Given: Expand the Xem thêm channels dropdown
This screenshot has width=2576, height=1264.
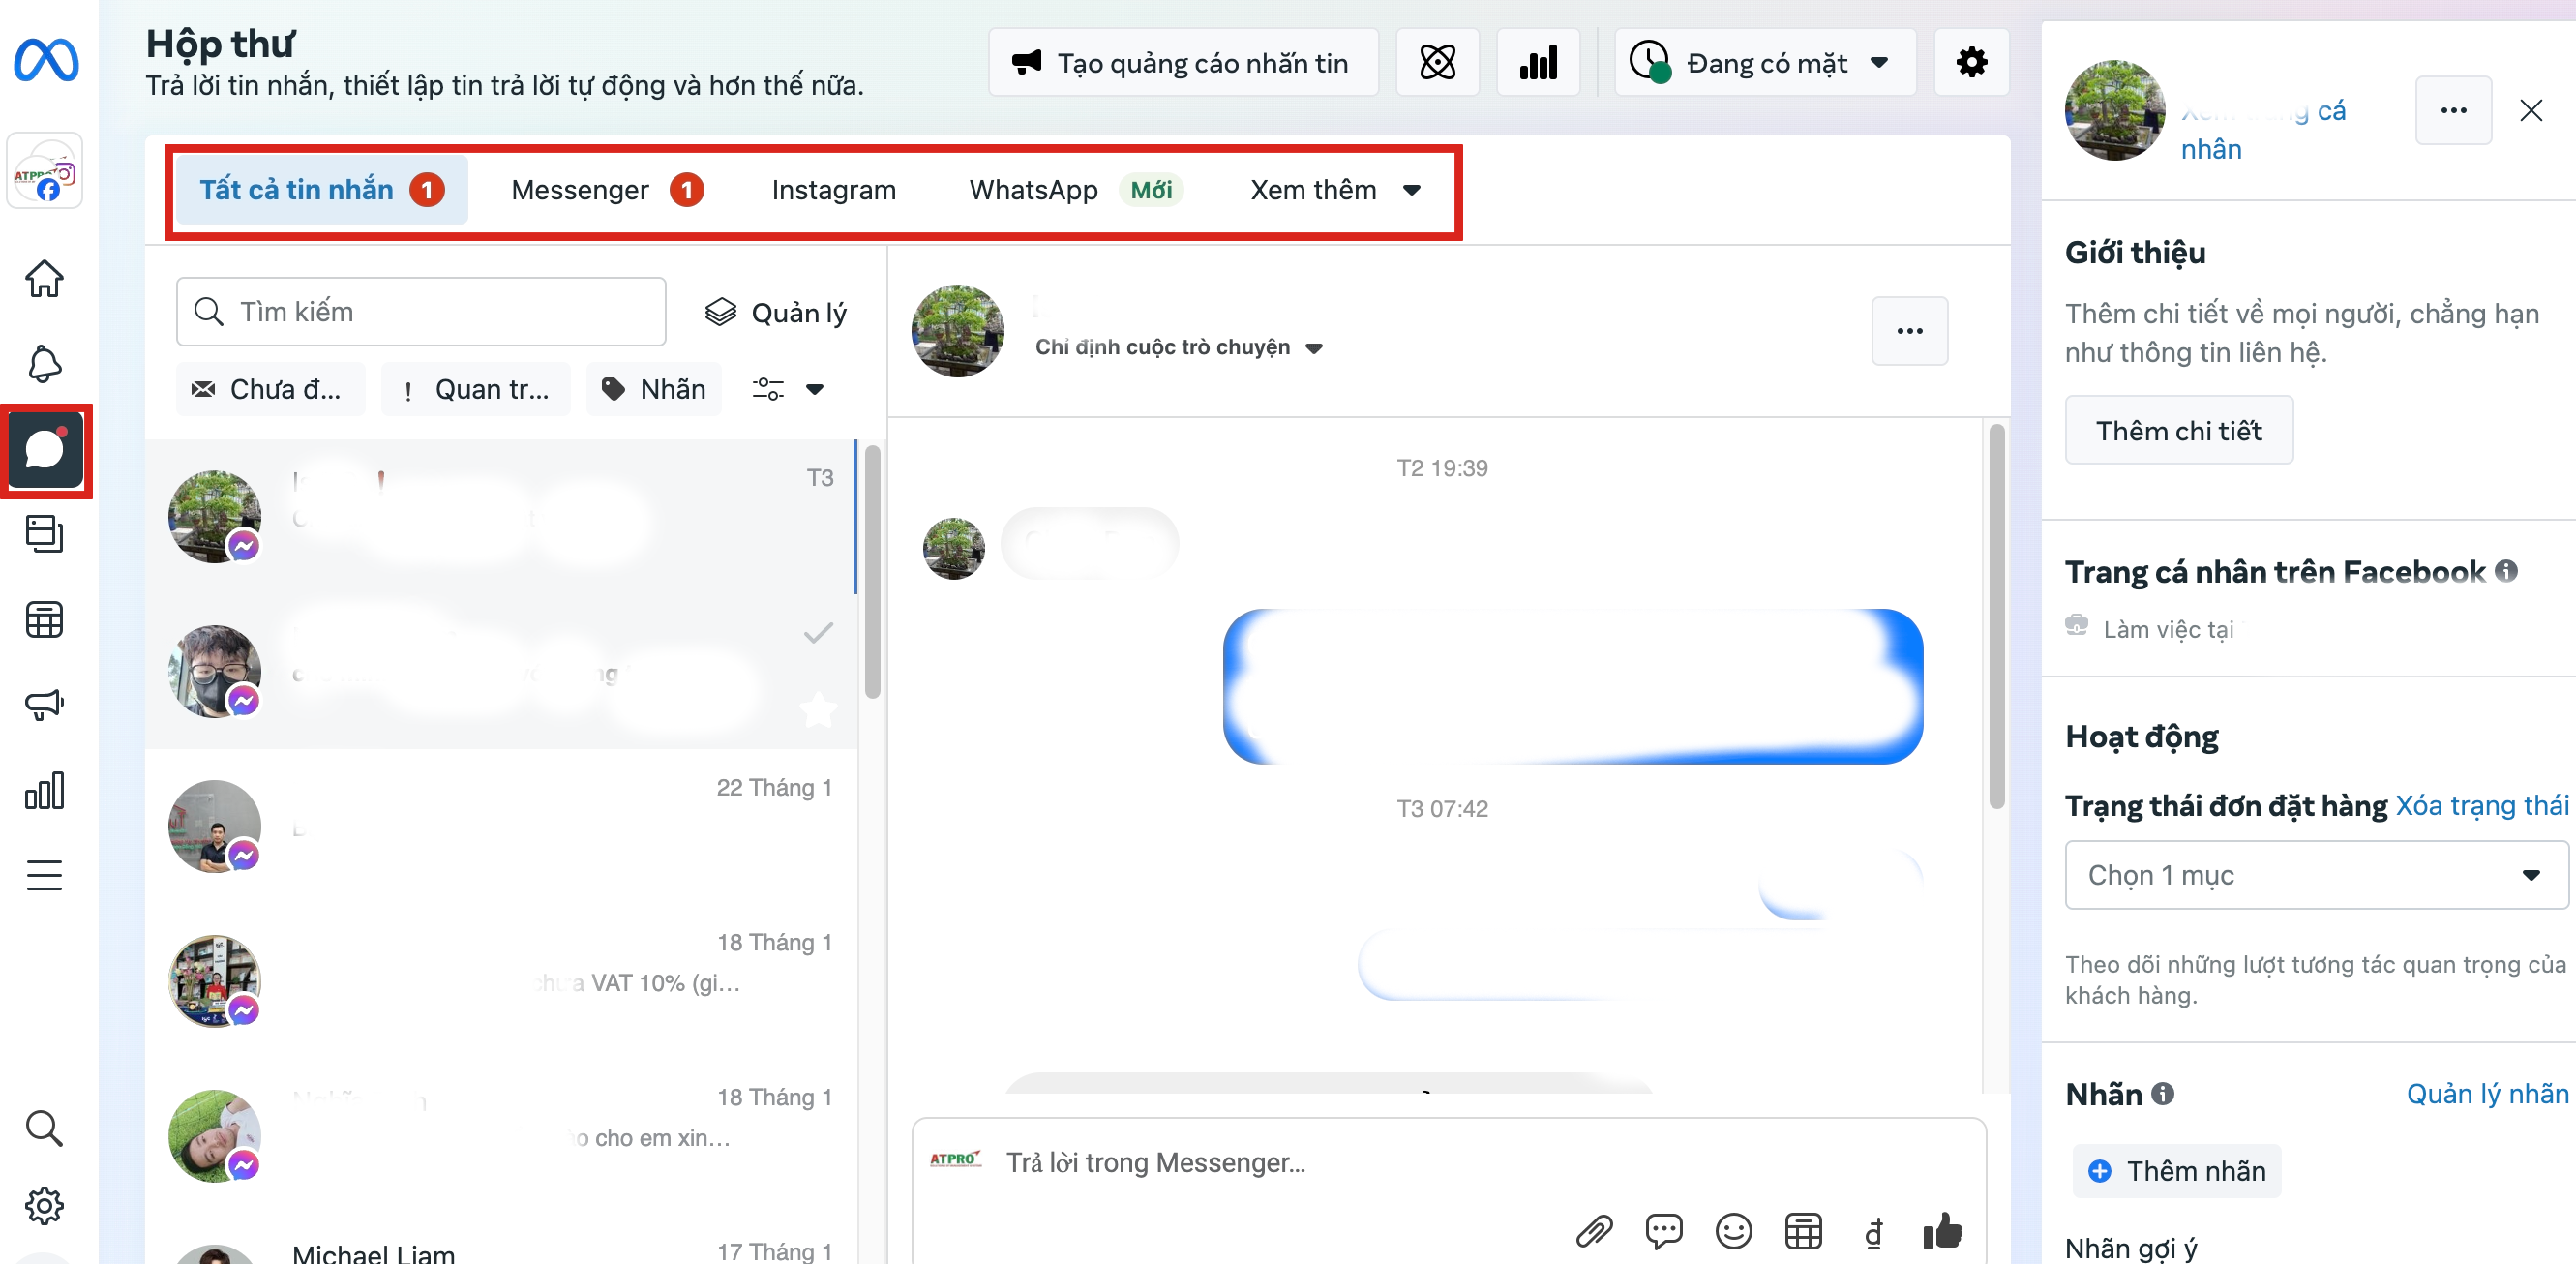Looking at the screenshot, I should (x=1335, y=190).
